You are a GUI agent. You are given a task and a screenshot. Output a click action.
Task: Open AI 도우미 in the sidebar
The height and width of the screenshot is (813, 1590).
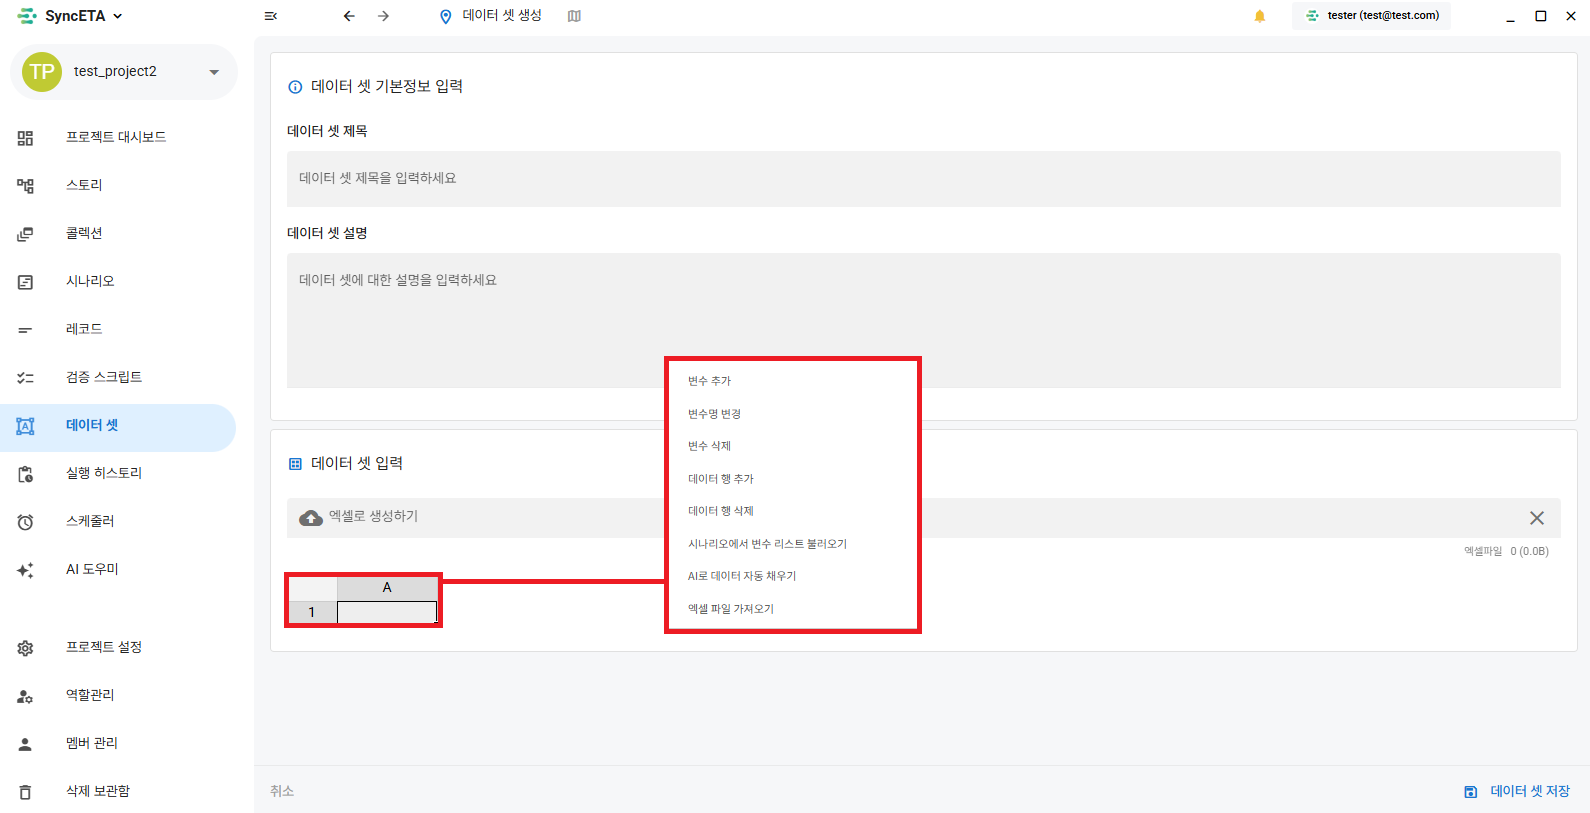(92, 569)
